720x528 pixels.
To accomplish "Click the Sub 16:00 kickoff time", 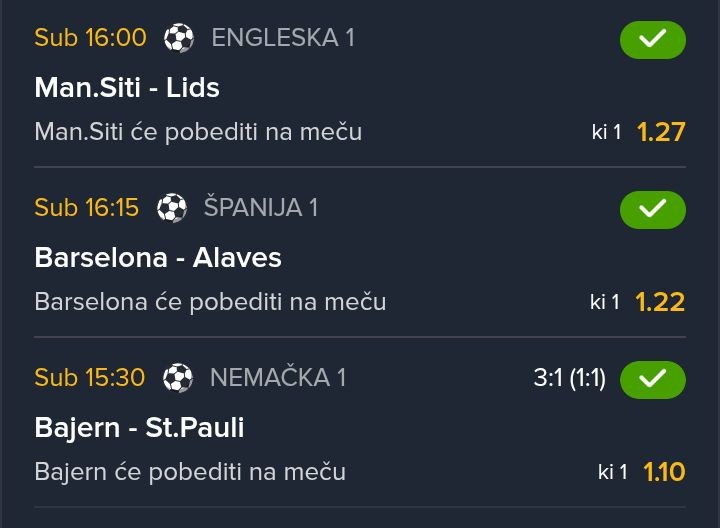I will [90, 39].
